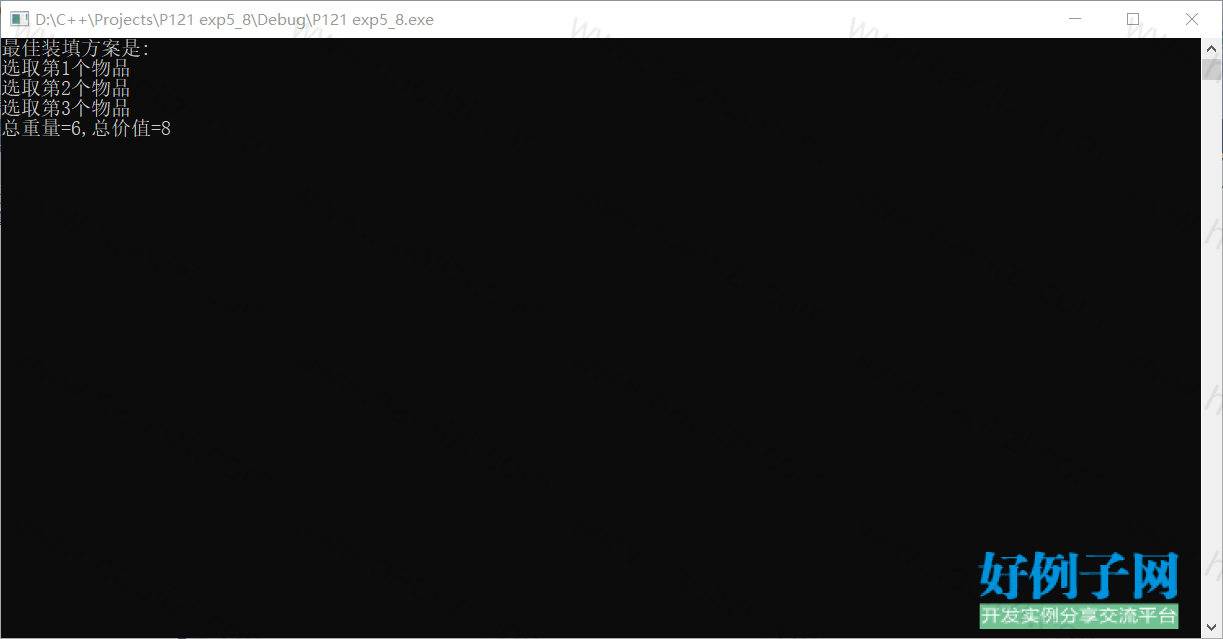Click the line 总重量=6,总价值=8
This screenshot has height=639, width=1223.
click(86, 129)
